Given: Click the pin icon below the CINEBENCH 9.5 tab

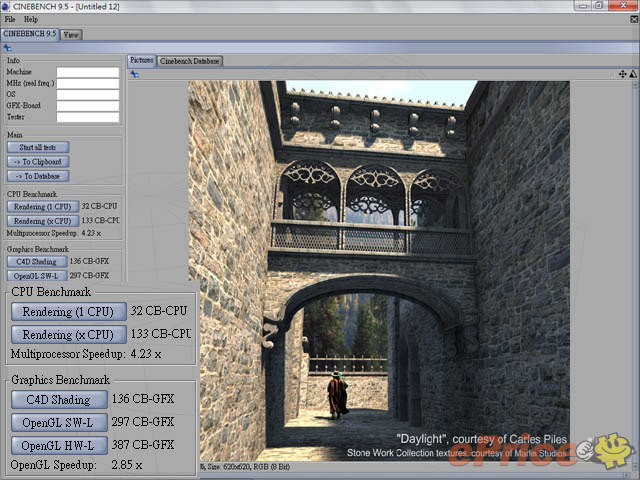Looking at the screenshot, I should [7, 48].
